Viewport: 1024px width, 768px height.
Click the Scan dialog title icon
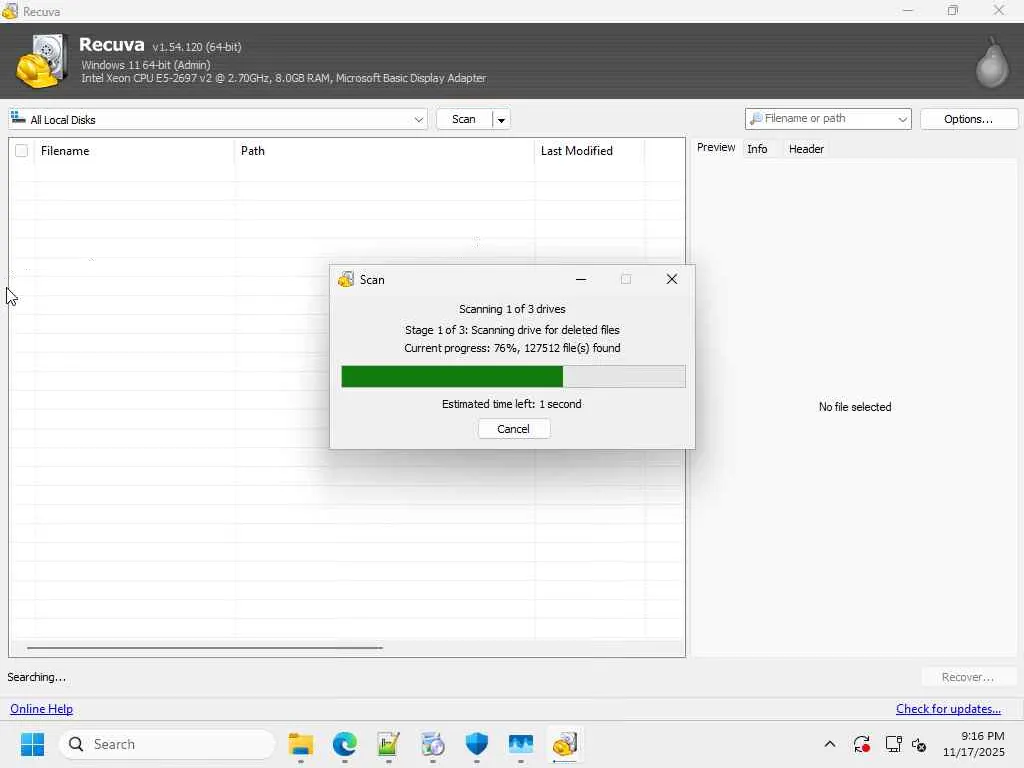click(x=345, y=280)
